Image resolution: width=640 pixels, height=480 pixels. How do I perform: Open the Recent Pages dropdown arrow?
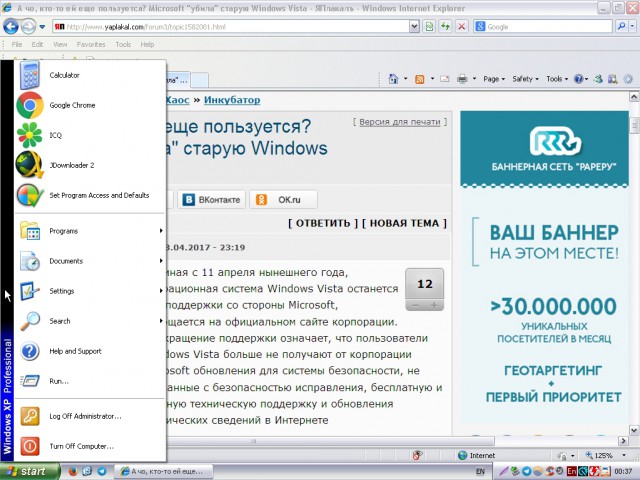42,27
